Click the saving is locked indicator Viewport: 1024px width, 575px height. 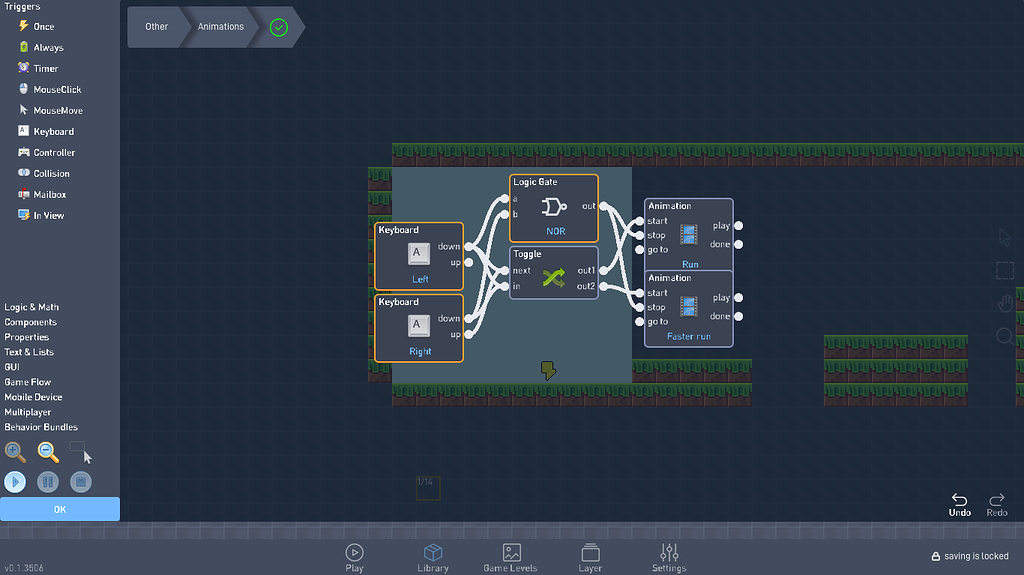(970, 556)
